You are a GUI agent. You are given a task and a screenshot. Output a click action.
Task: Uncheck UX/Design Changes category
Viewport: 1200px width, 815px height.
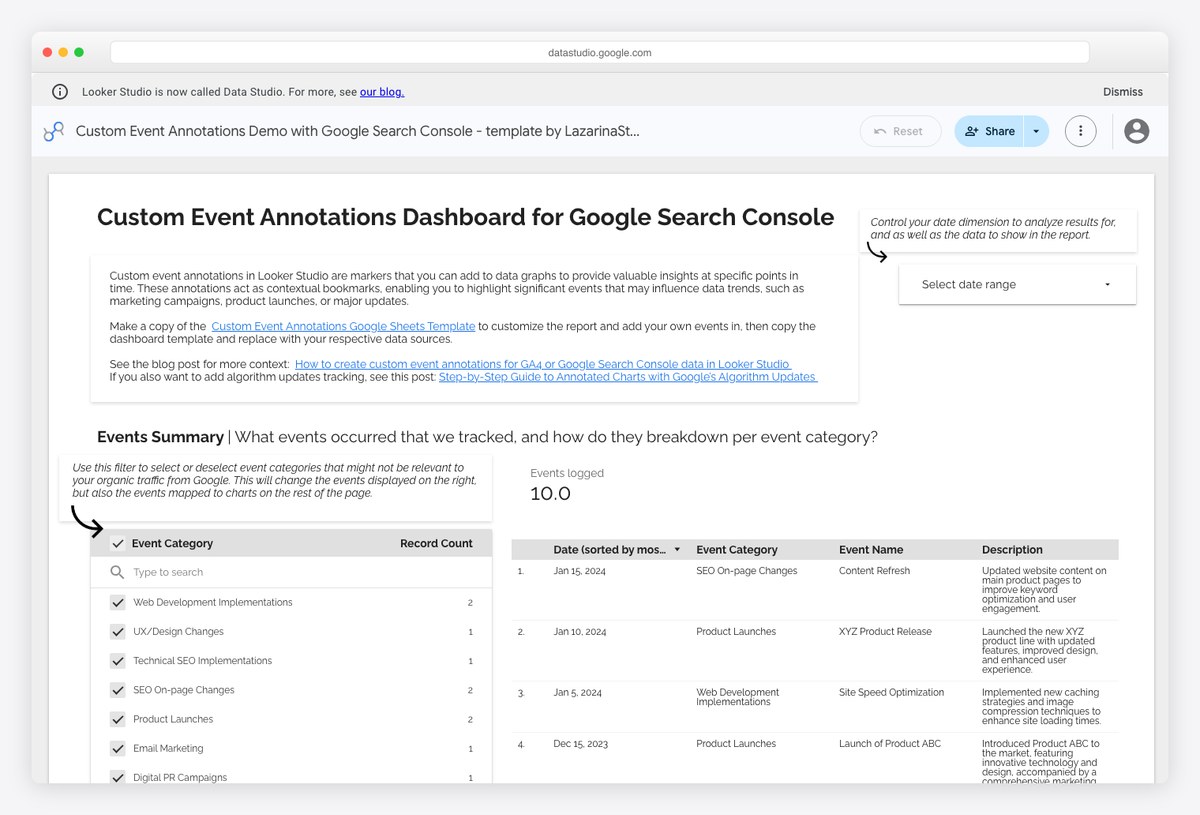[118, 632]
